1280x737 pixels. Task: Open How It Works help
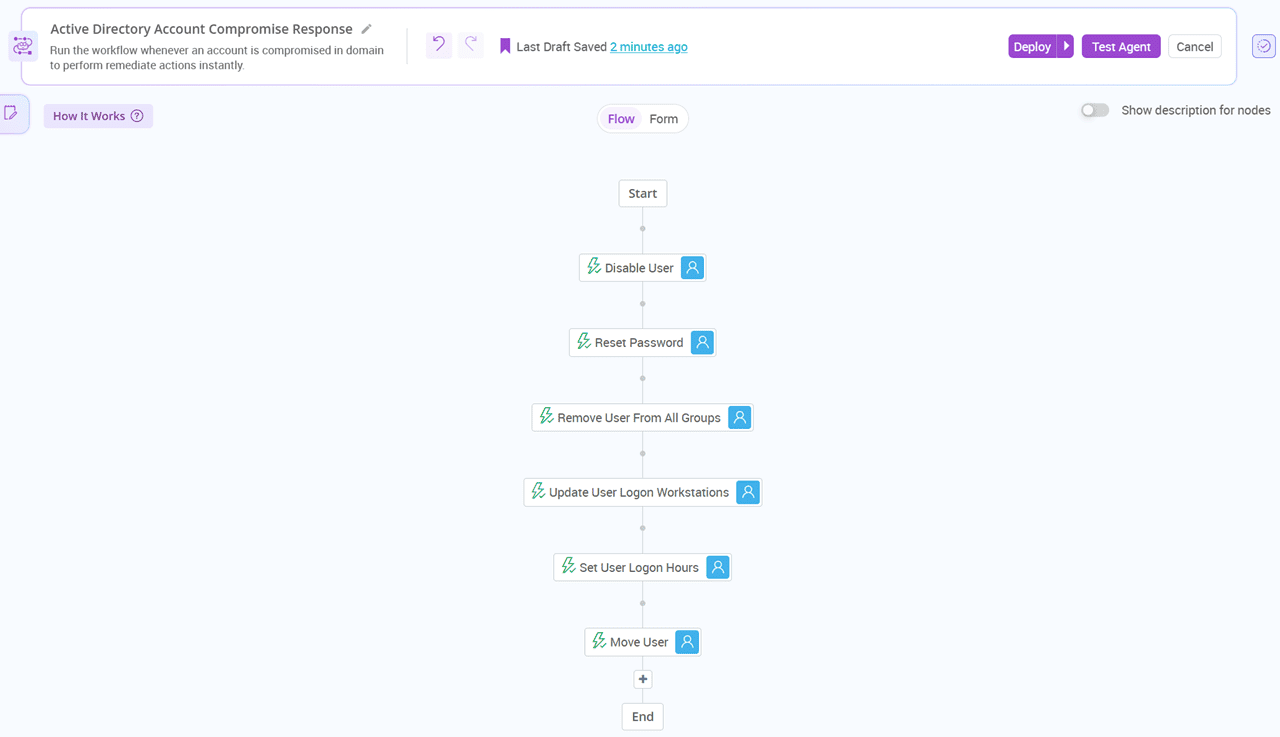point(97,115)
